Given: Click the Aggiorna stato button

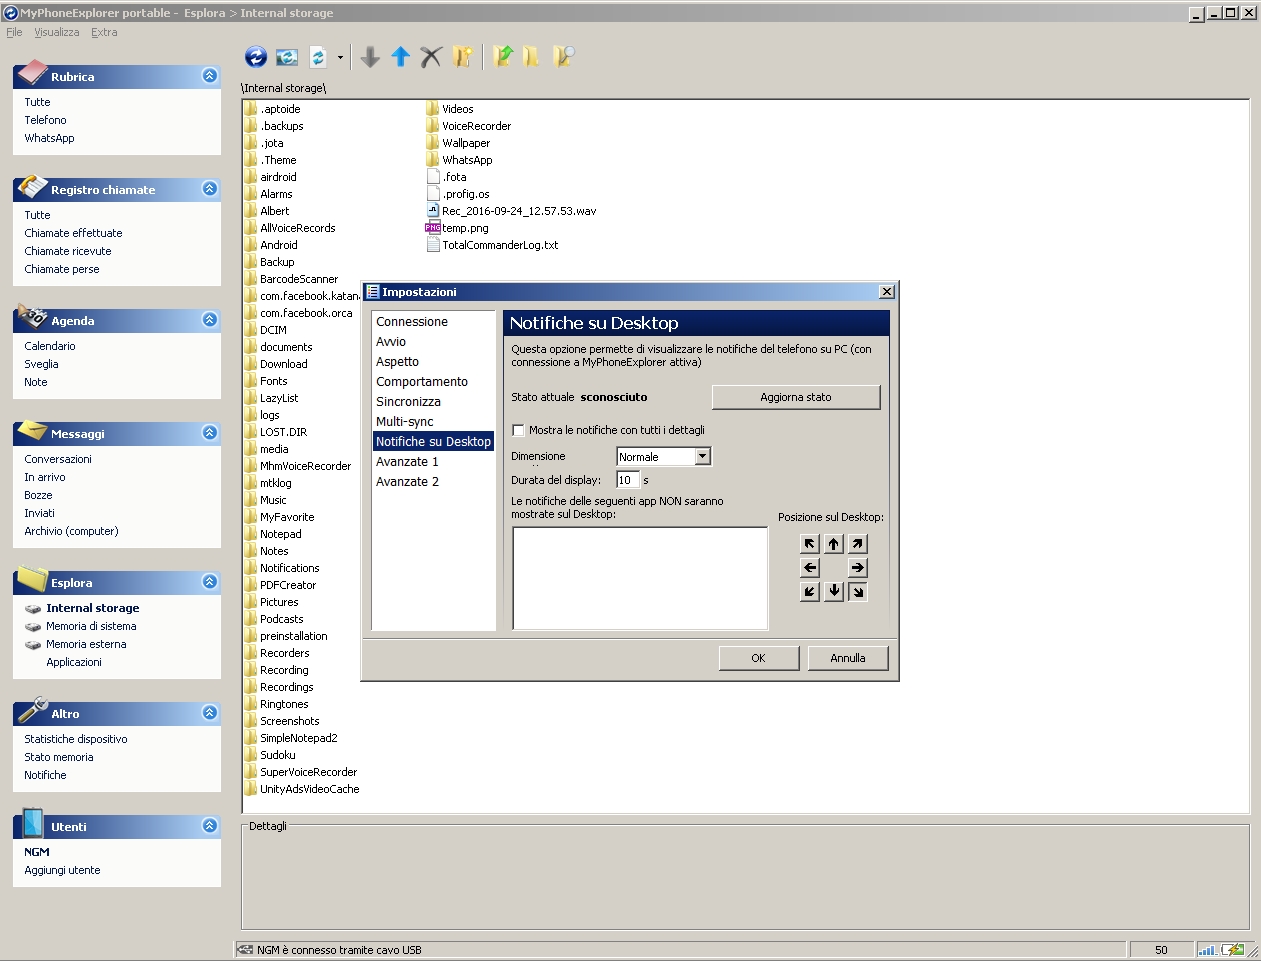Looking at the screenshot, I should coord(796,397).
